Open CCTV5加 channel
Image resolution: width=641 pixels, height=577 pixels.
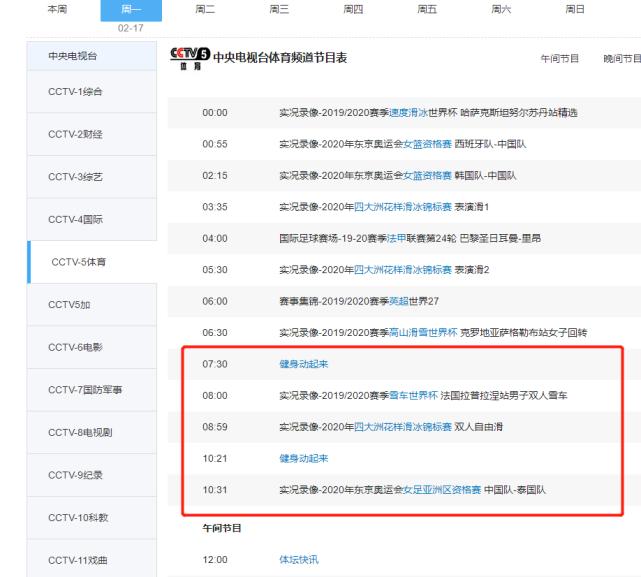point(92,305)
